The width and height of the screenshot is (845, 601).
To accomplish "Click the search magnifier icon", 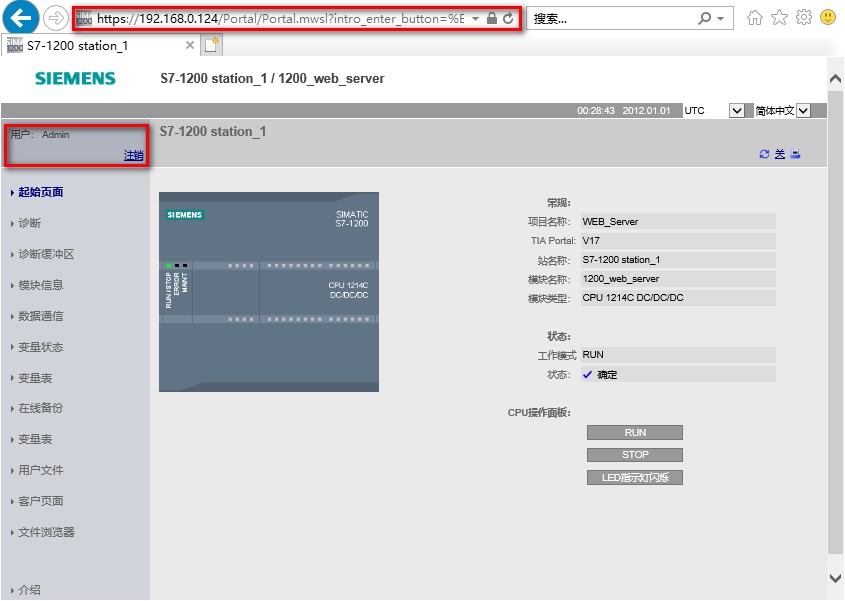I will pyautogui.click(x=704, y=19).
